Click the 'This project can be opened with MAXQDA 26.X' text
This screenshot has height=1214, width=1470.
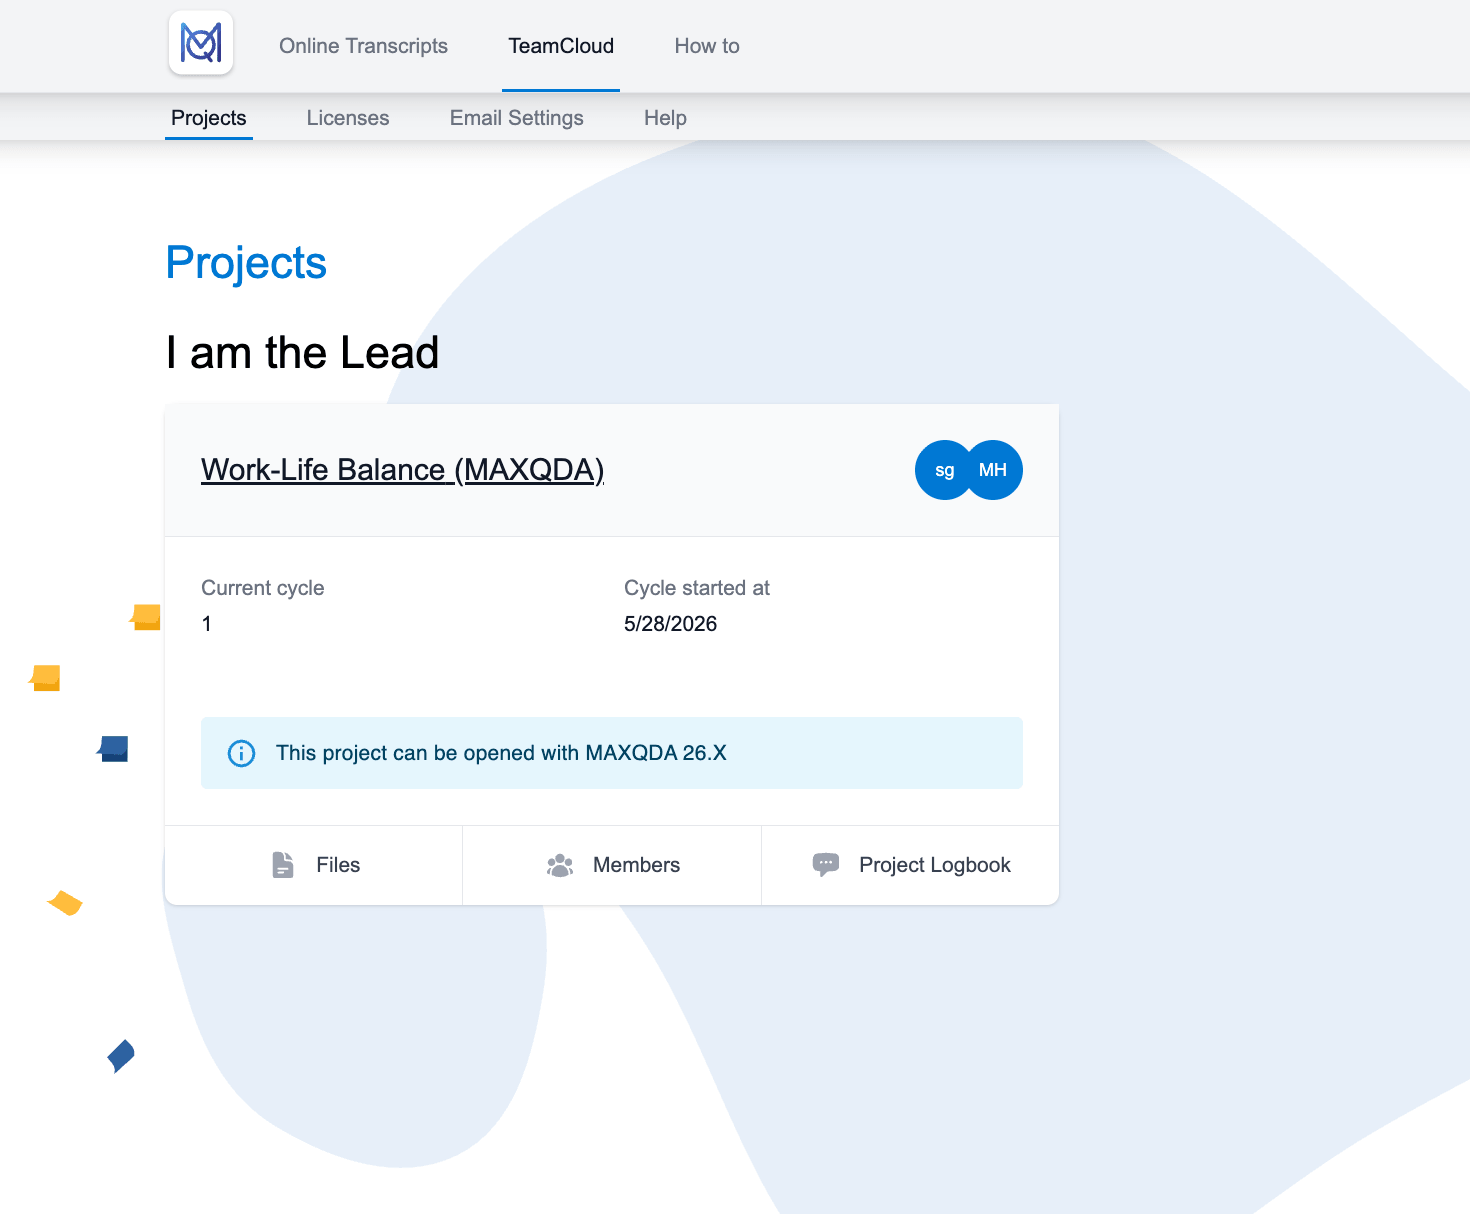(501, 753)
